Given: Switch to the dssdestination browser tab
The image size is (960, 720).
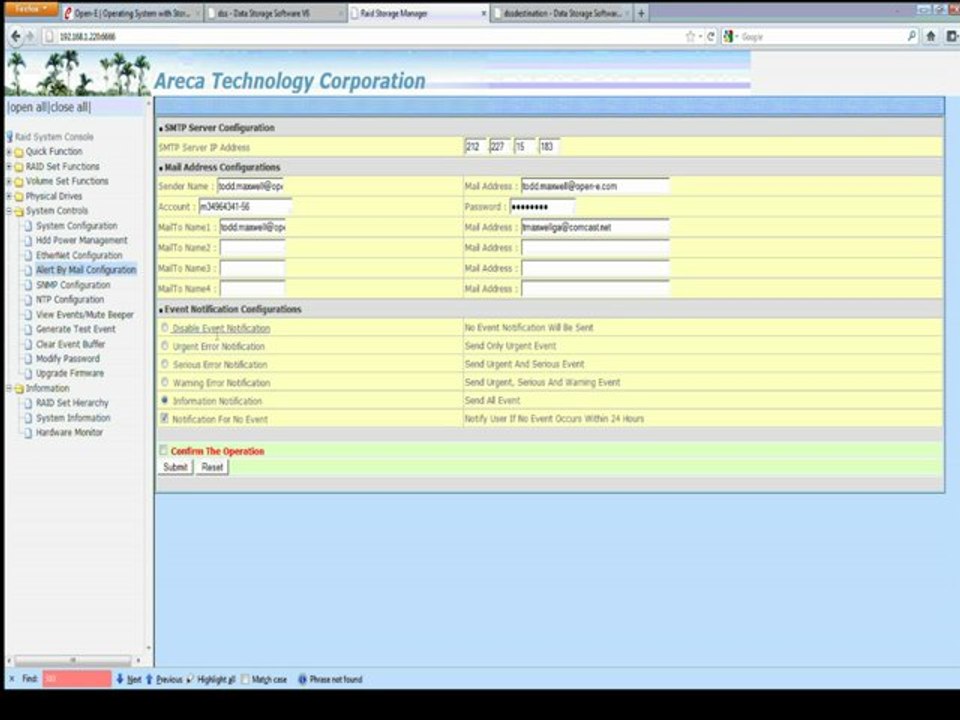Looking at the screenshot, I should pos(561,13).
